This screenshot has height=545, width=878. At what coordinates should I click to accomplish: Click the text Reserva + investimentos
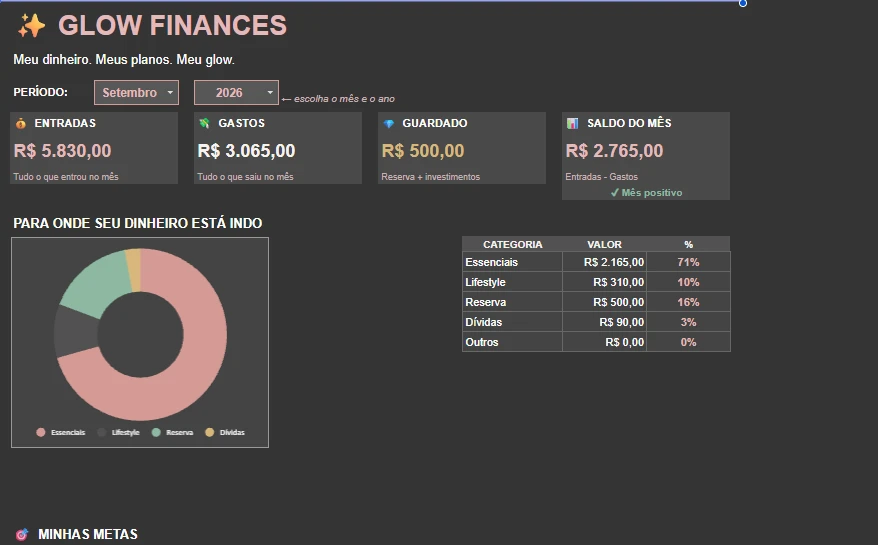[x=431, y=176]
